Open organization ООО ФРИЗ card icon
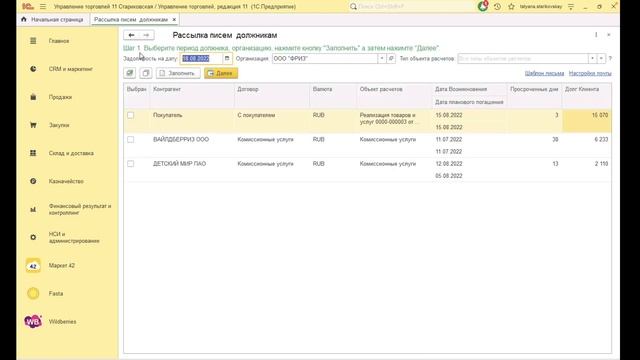Viewport: 640px width, 360px height. pos(391,59)
